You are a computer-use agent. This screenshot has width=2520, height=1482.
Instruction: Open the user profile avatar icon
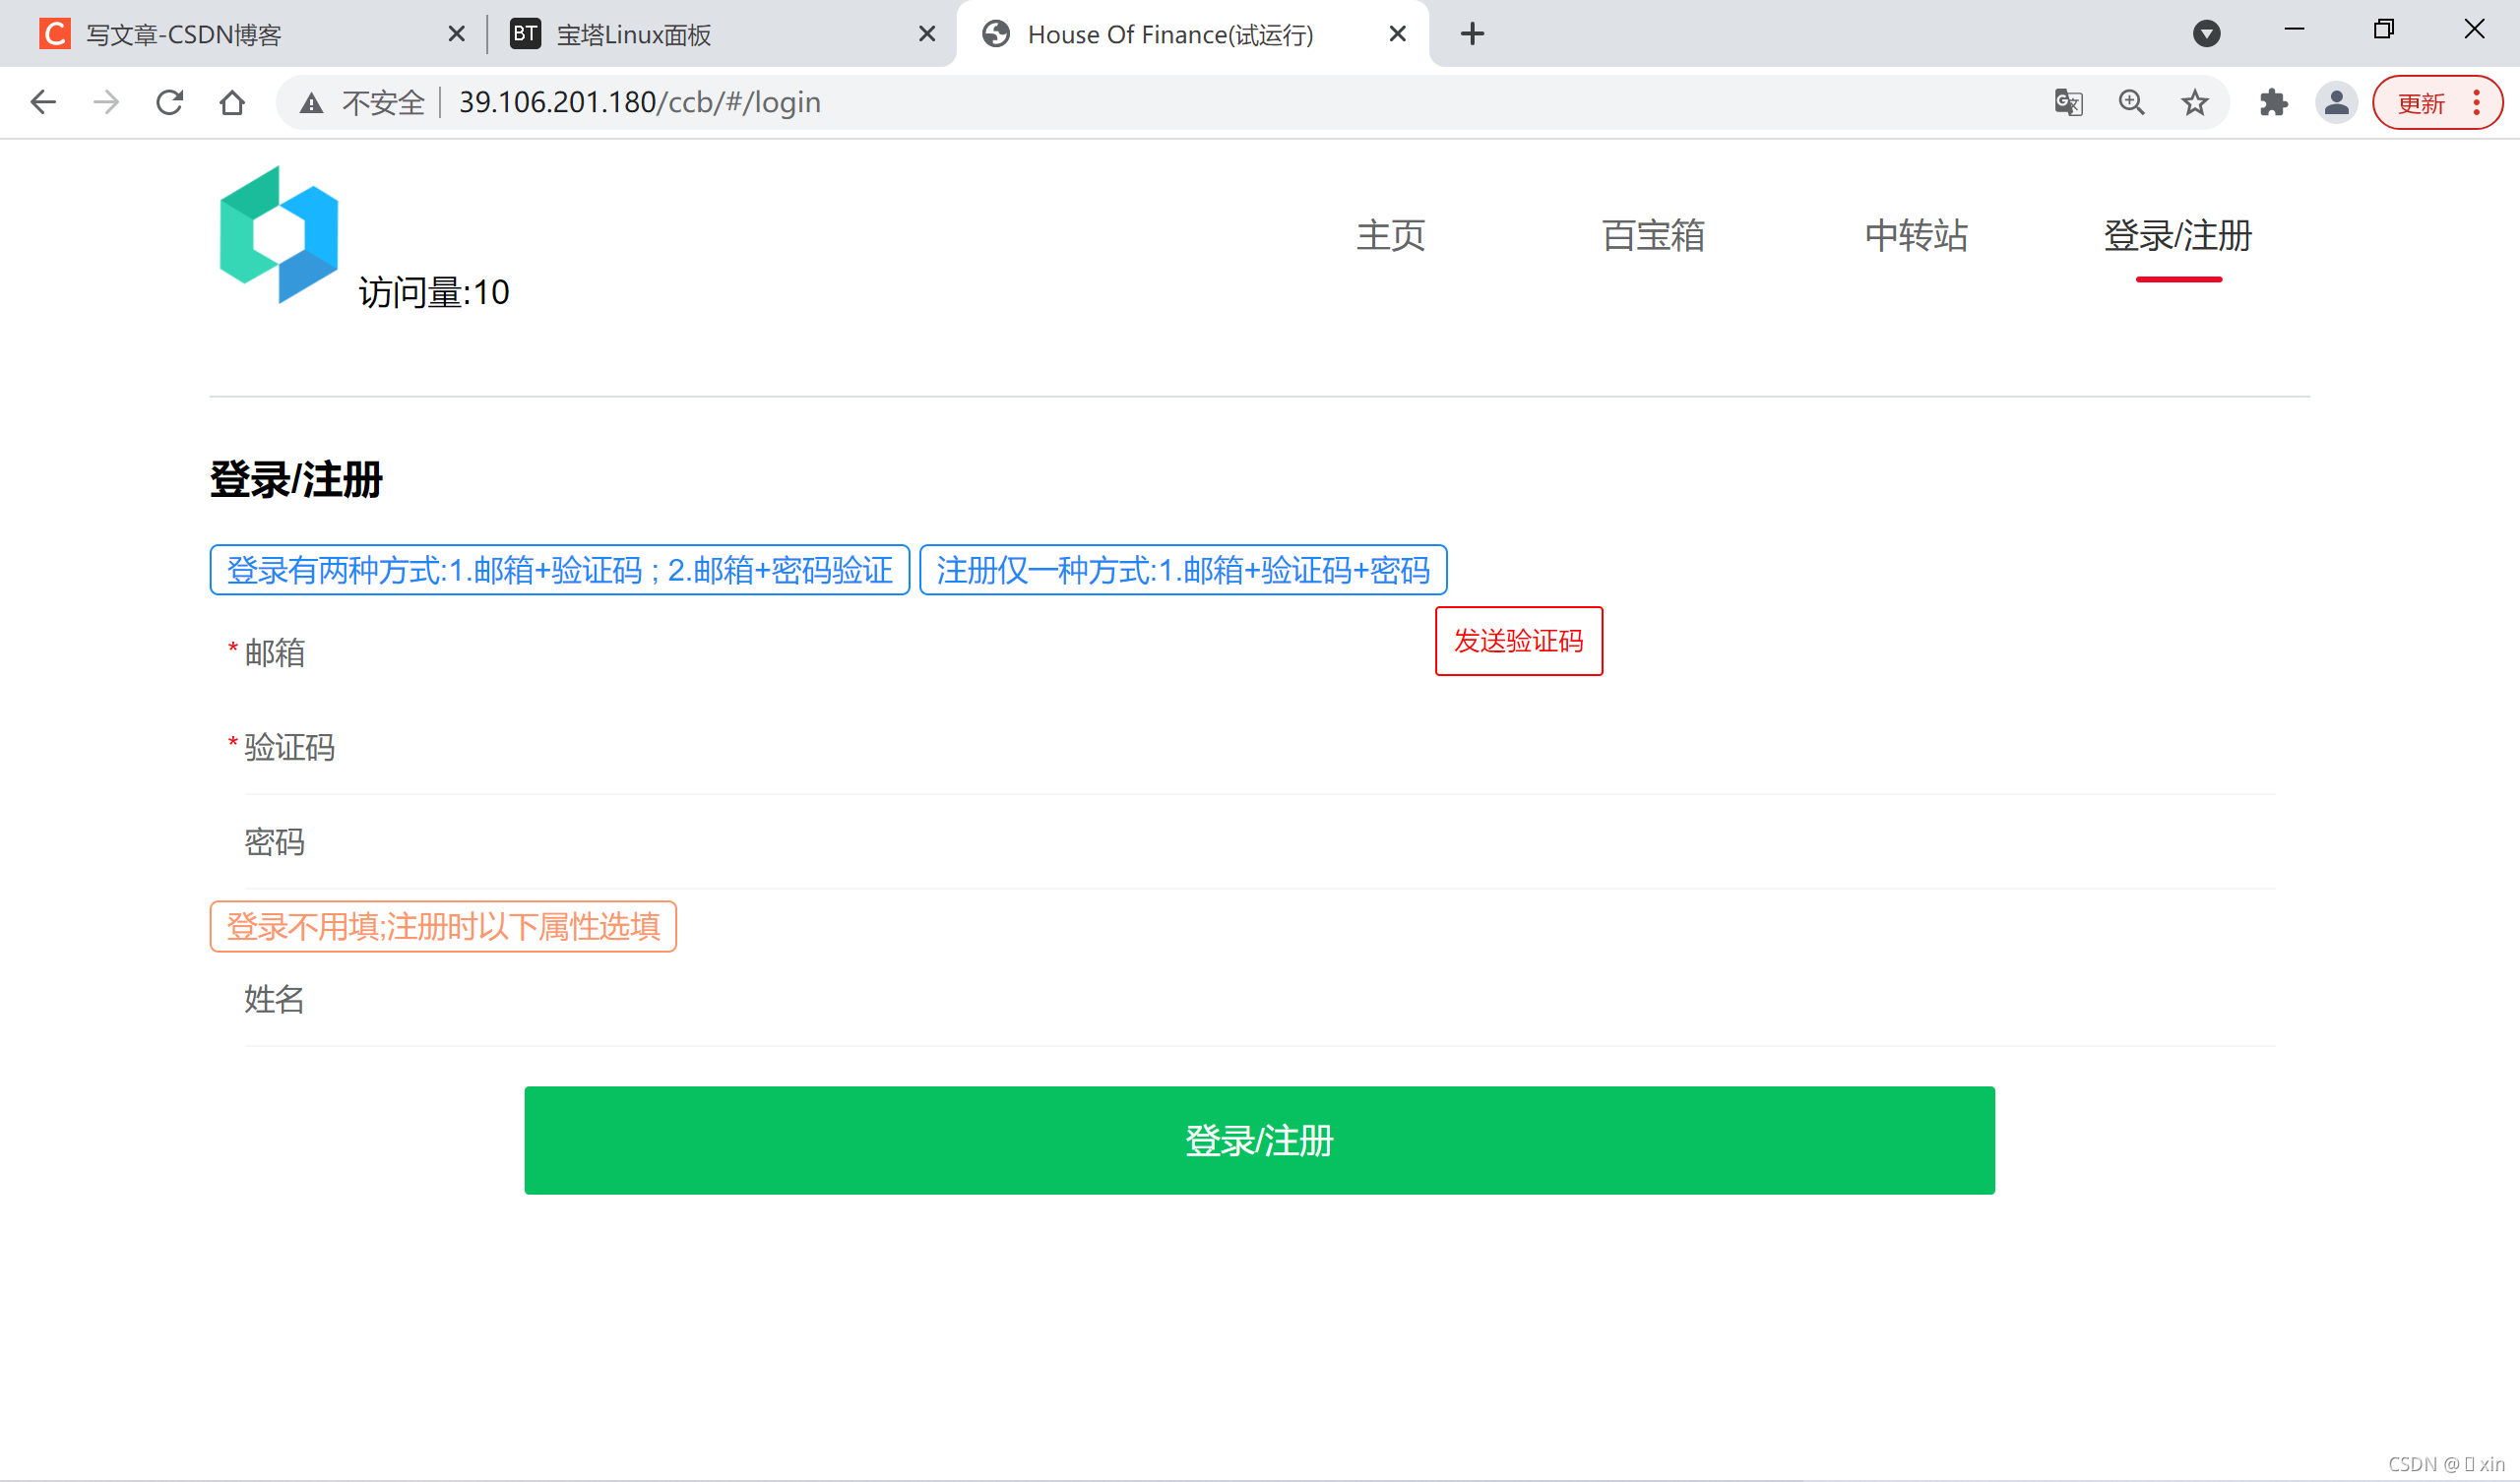point(2336,102)
